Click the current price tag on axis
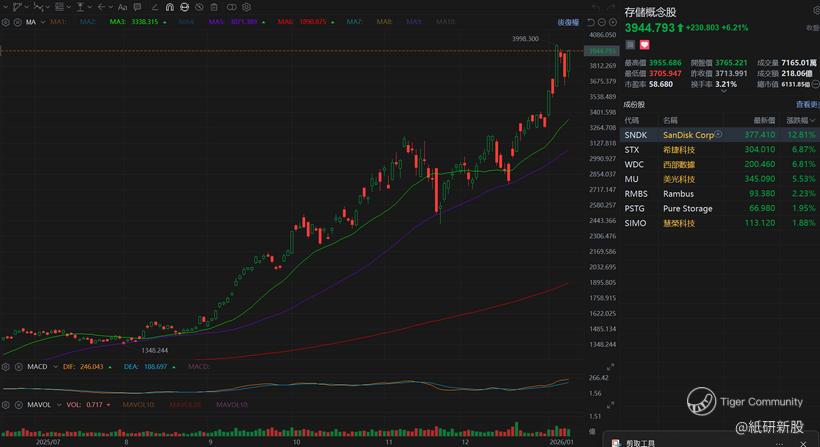Screen dimensions: 820x447 tap(602, 51)
